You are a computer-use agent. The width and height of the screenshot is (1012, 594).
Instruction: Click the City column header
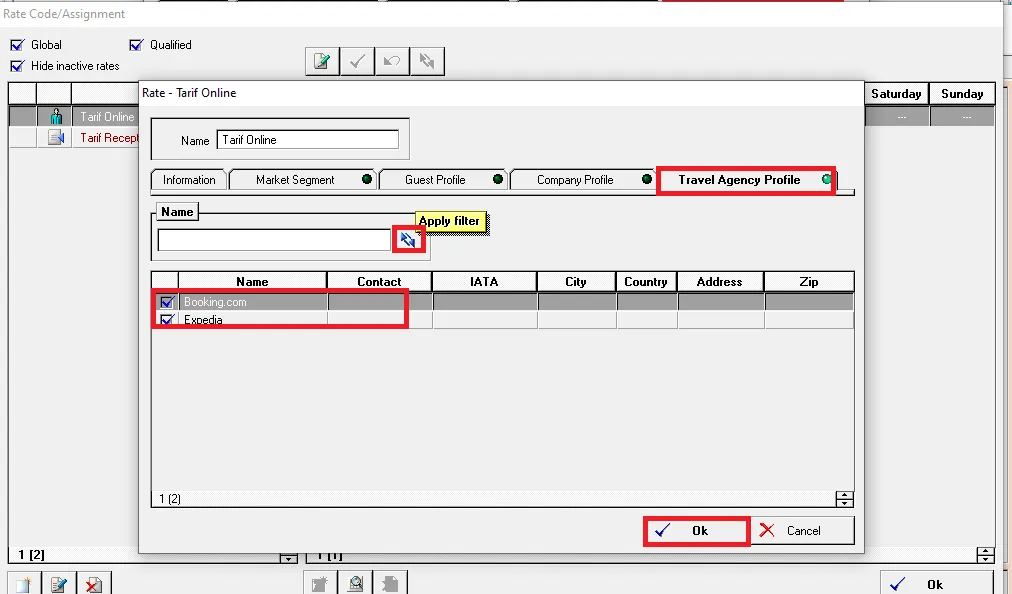[x=576, y=282]
